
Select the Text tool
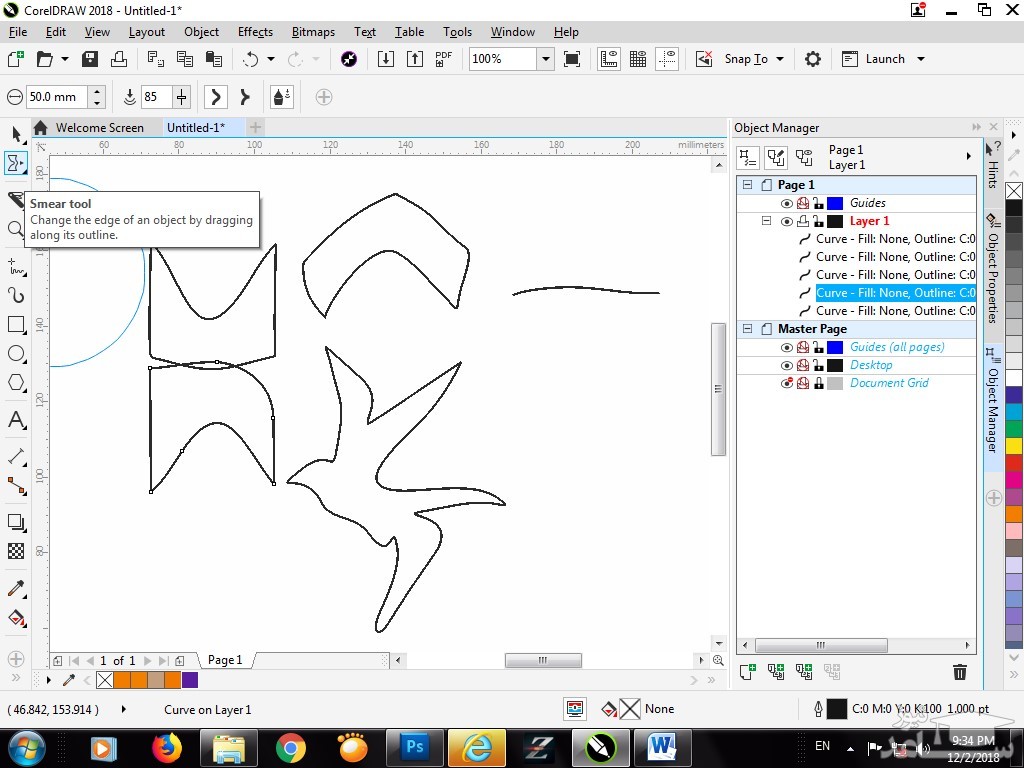point(16,420)
